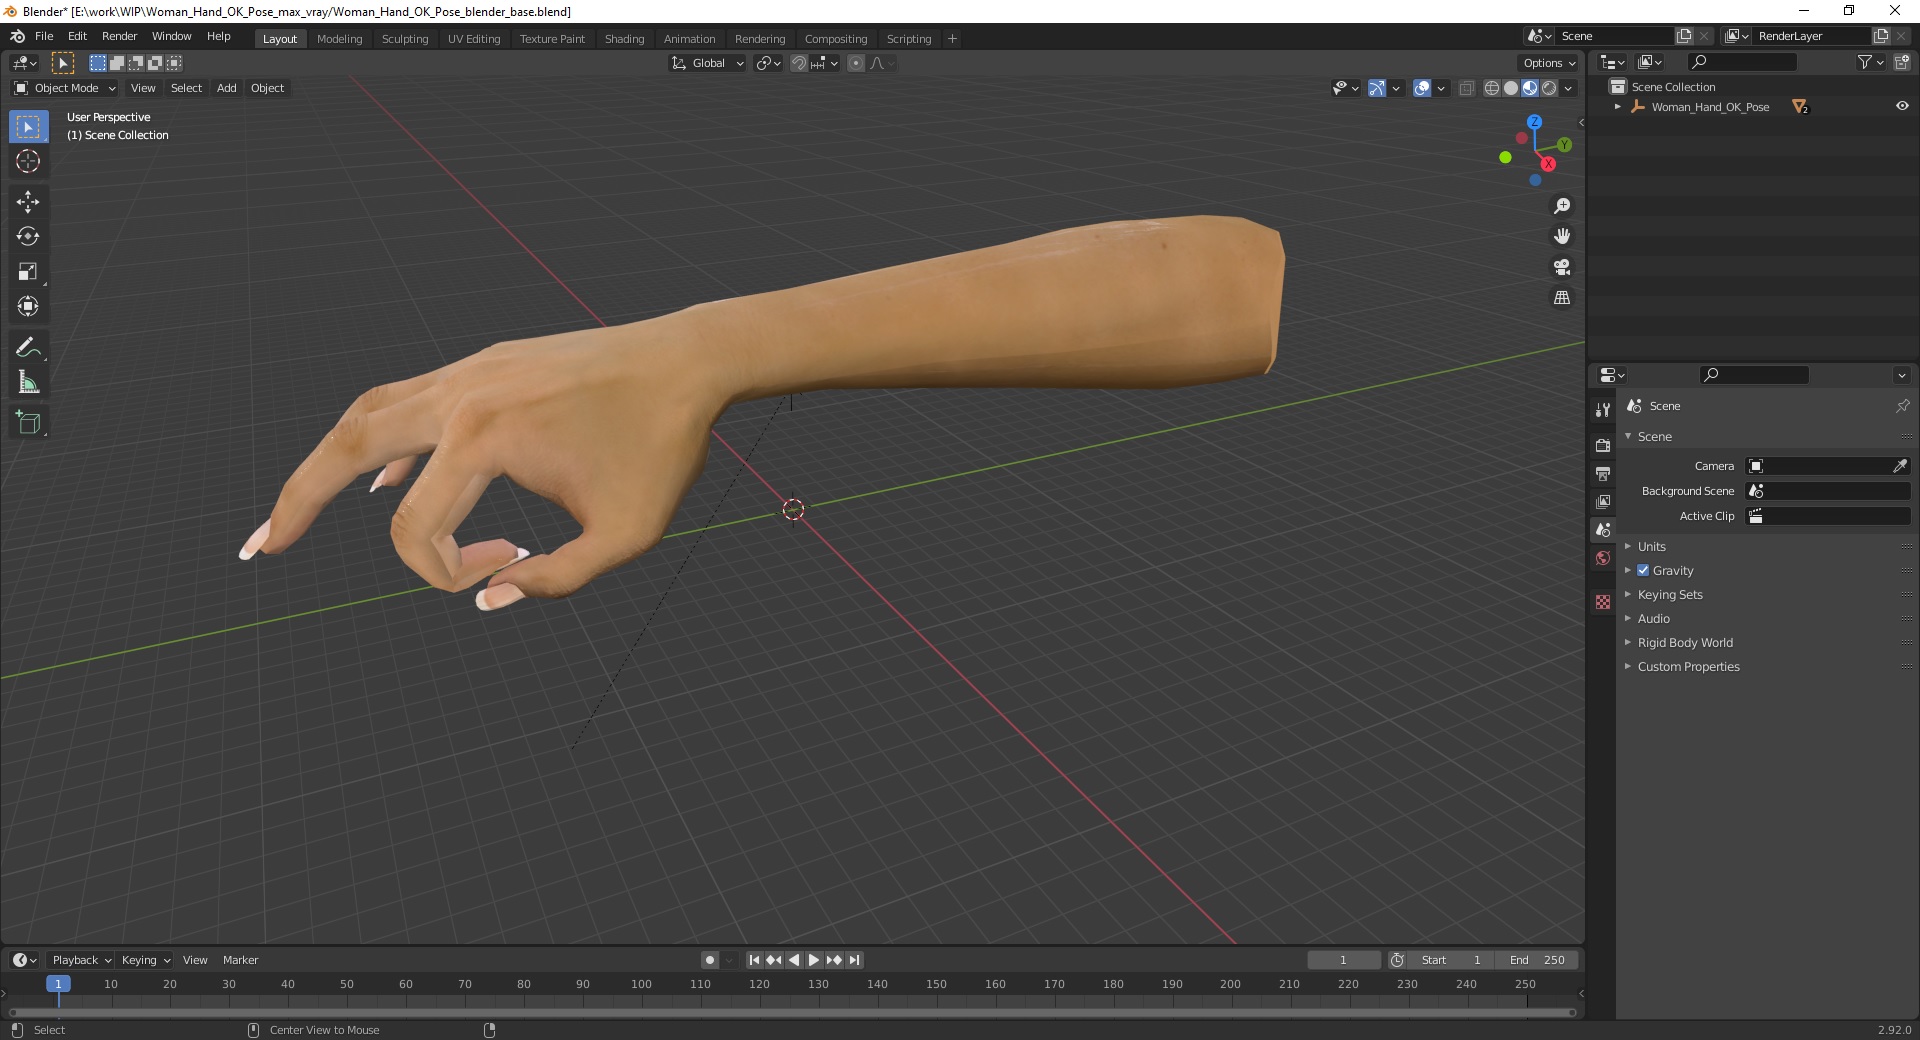This screenshot has width=1920, height=1040.
Task: Open the Output properties tab
Action: point(1603,473)
